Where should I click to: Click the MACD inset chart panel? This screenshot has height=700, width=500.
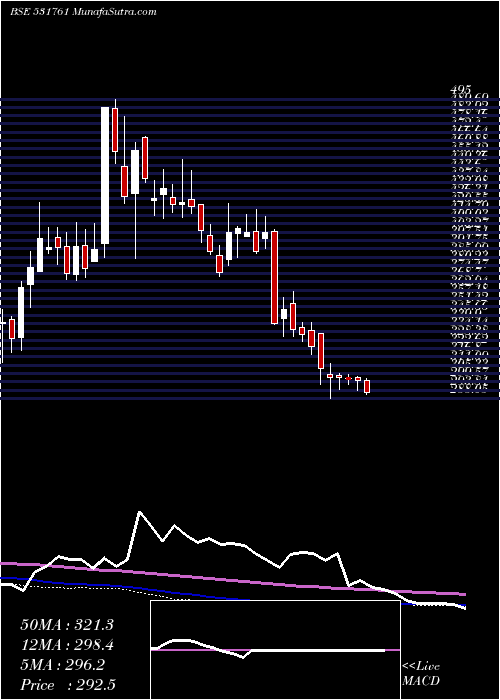275,650
